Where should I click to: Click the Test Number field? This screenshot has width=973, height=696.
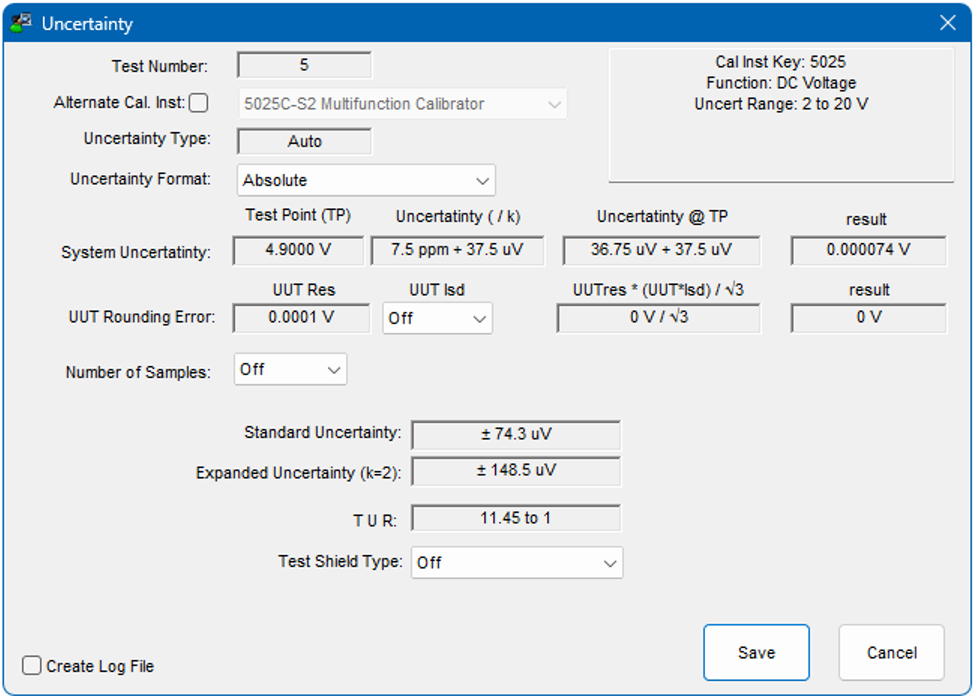[304, 66]
